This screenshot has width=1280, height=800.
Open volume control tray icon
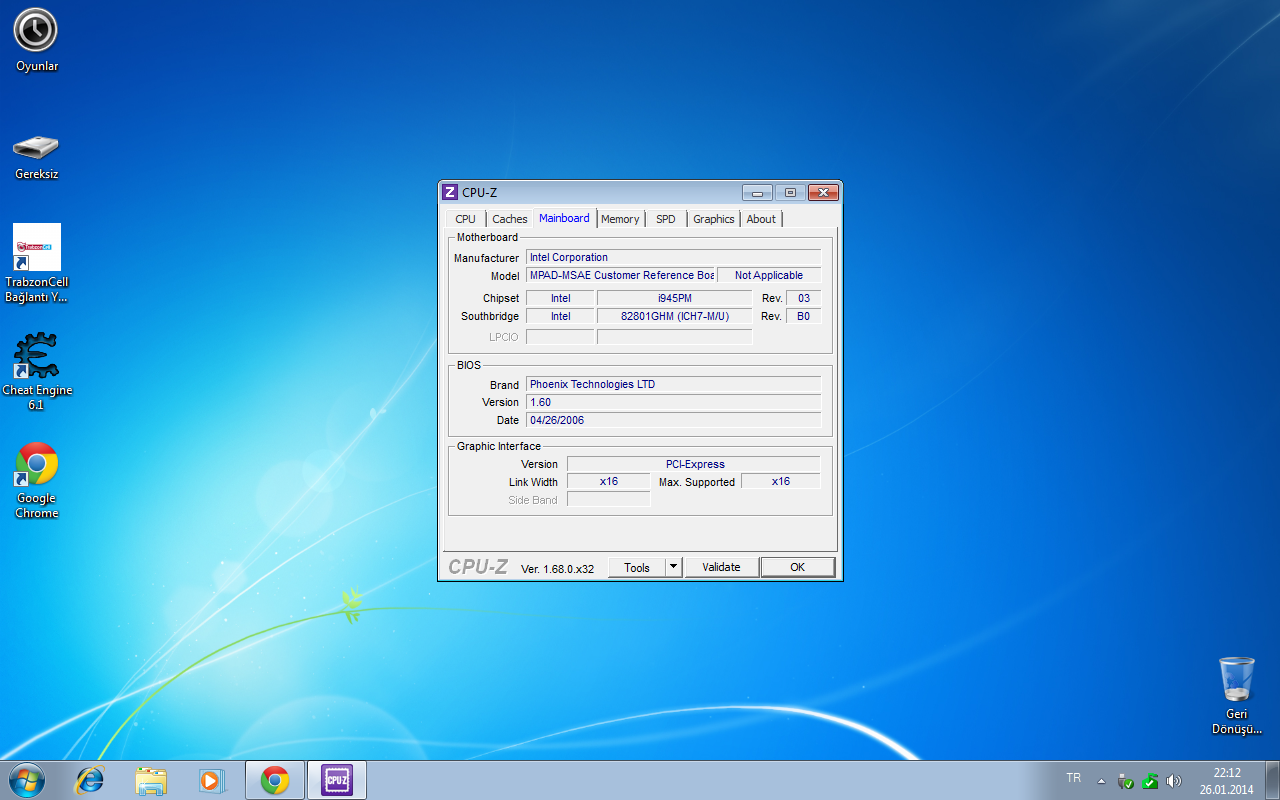point(1174,781)
